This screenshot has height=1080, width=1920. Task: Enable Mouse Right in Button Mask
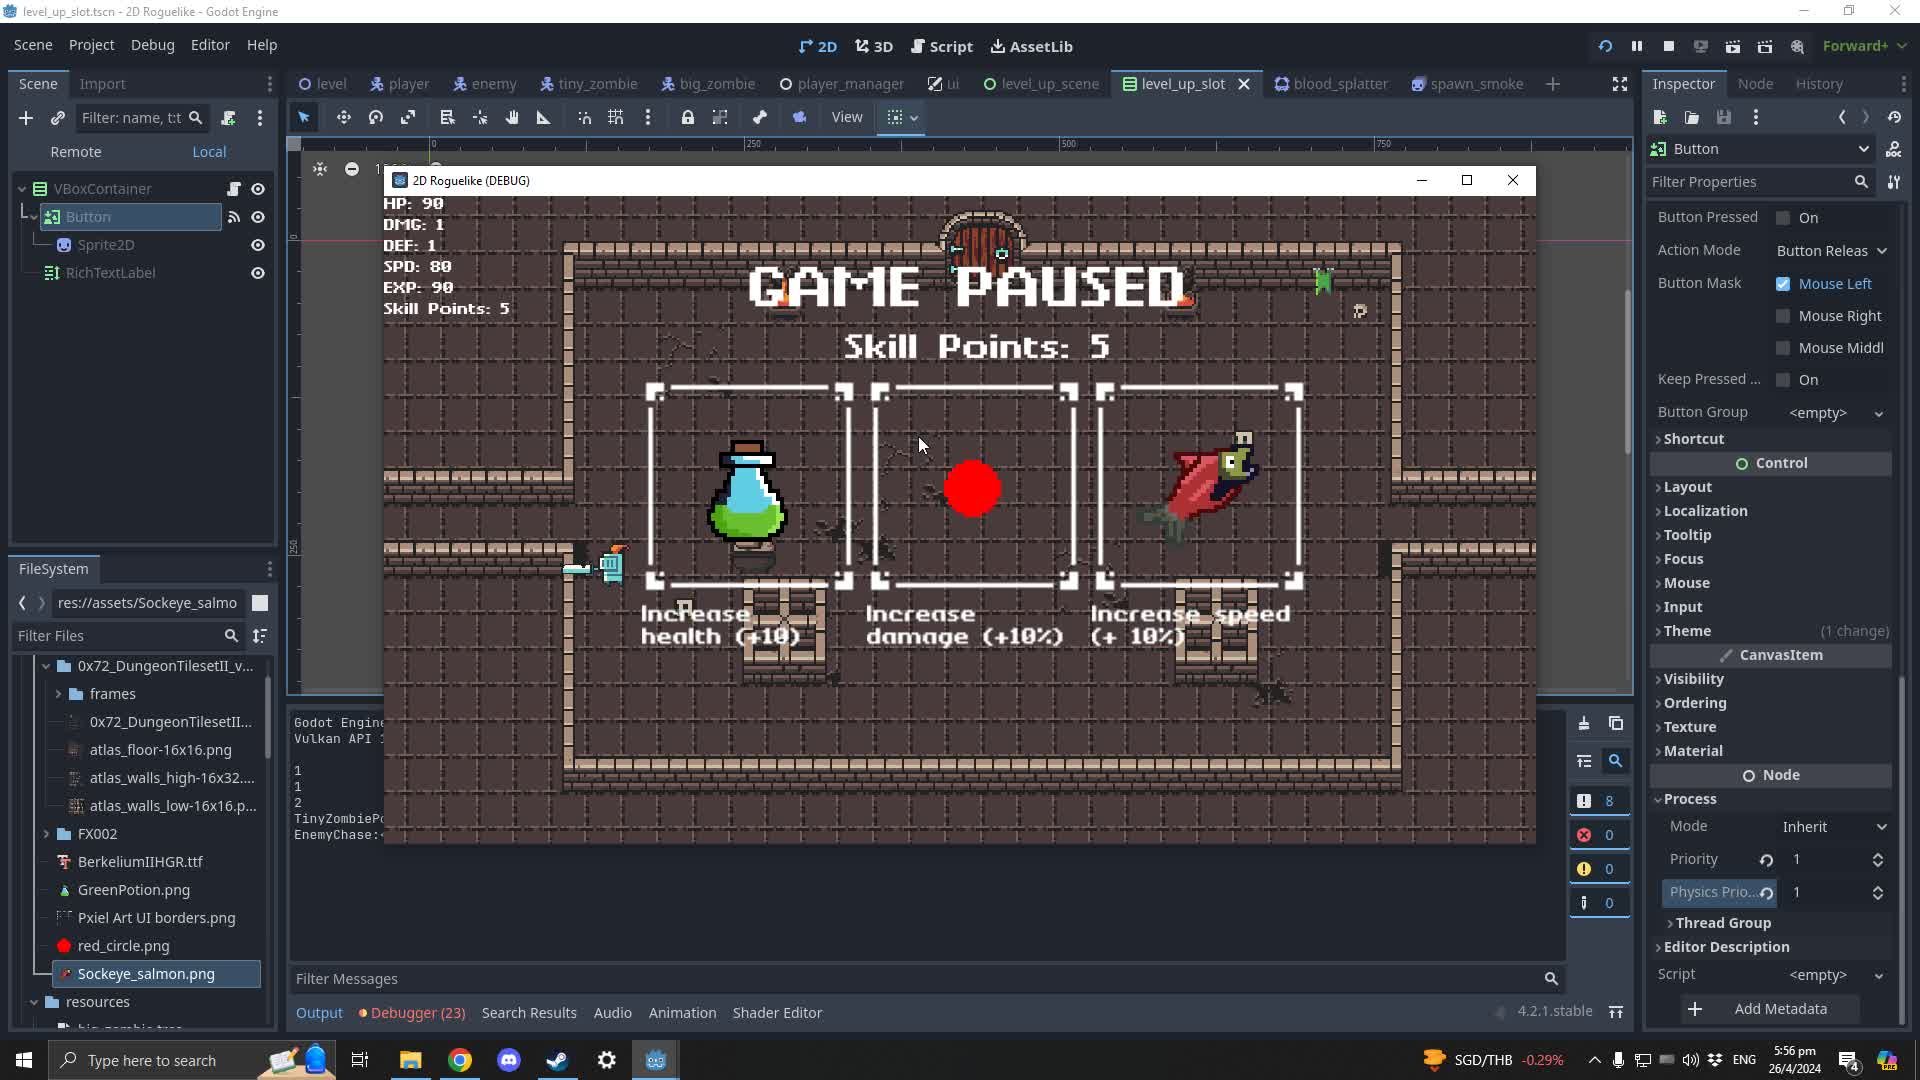pyautogui.click(x=1784, y=316)
